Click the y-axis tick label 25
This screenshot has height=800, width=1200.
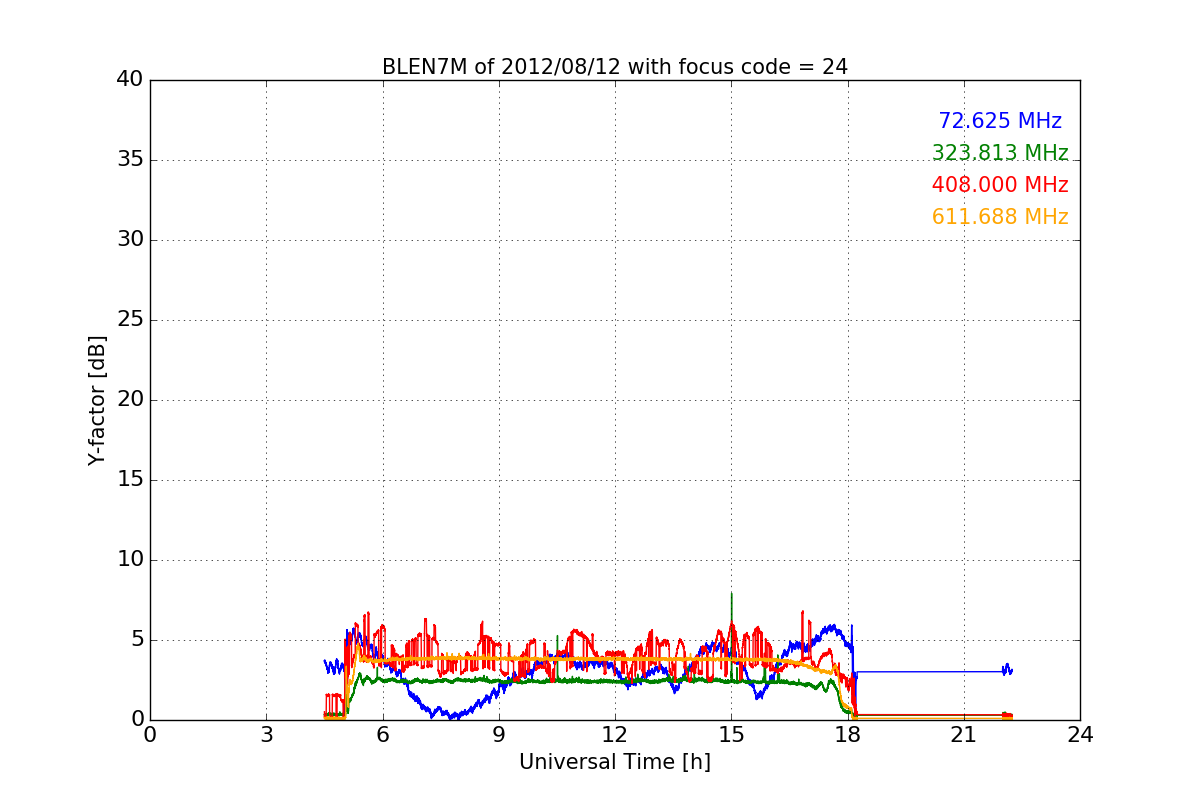tap(129, 320)
